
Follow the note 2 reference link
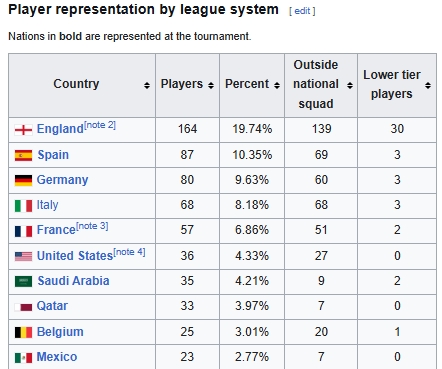(x=100, y=125)
